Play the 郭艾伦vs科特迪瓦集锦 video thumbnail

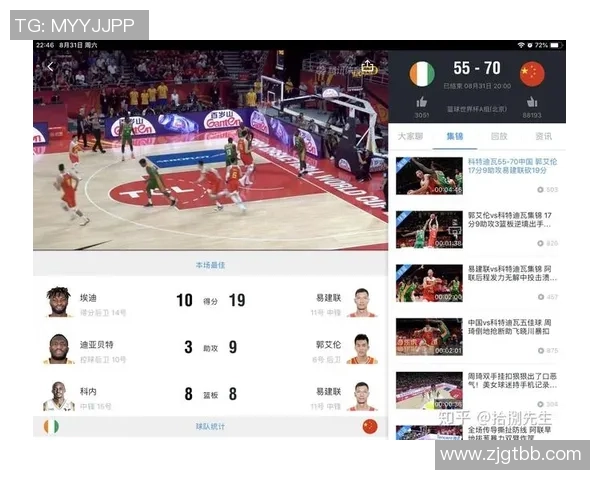pyautogui.click(x=428, y=229)
